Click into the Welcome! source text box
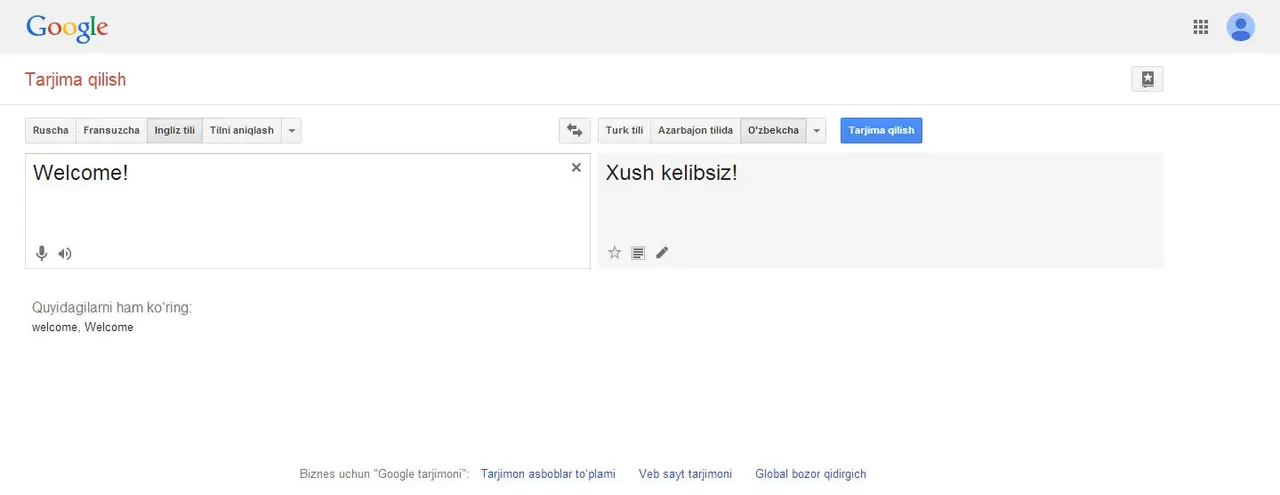This screenshot has height=495, width=1280. tap(308, 211)
